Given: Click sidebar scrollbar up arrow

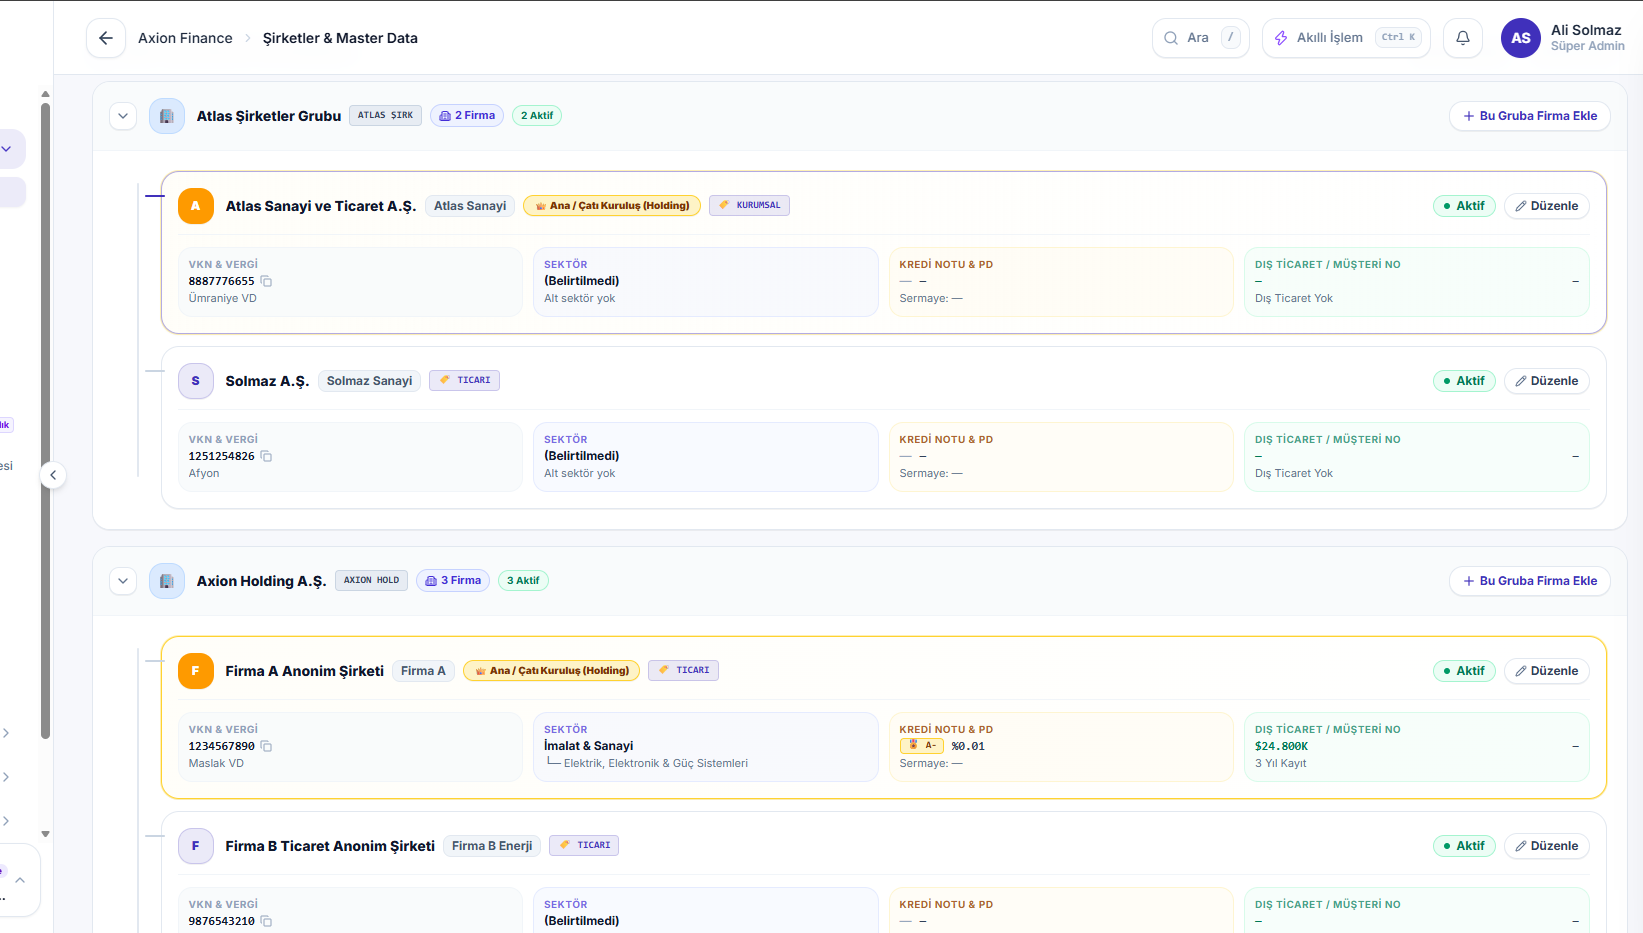Looking at the screenshot, I should coord(45,94).
